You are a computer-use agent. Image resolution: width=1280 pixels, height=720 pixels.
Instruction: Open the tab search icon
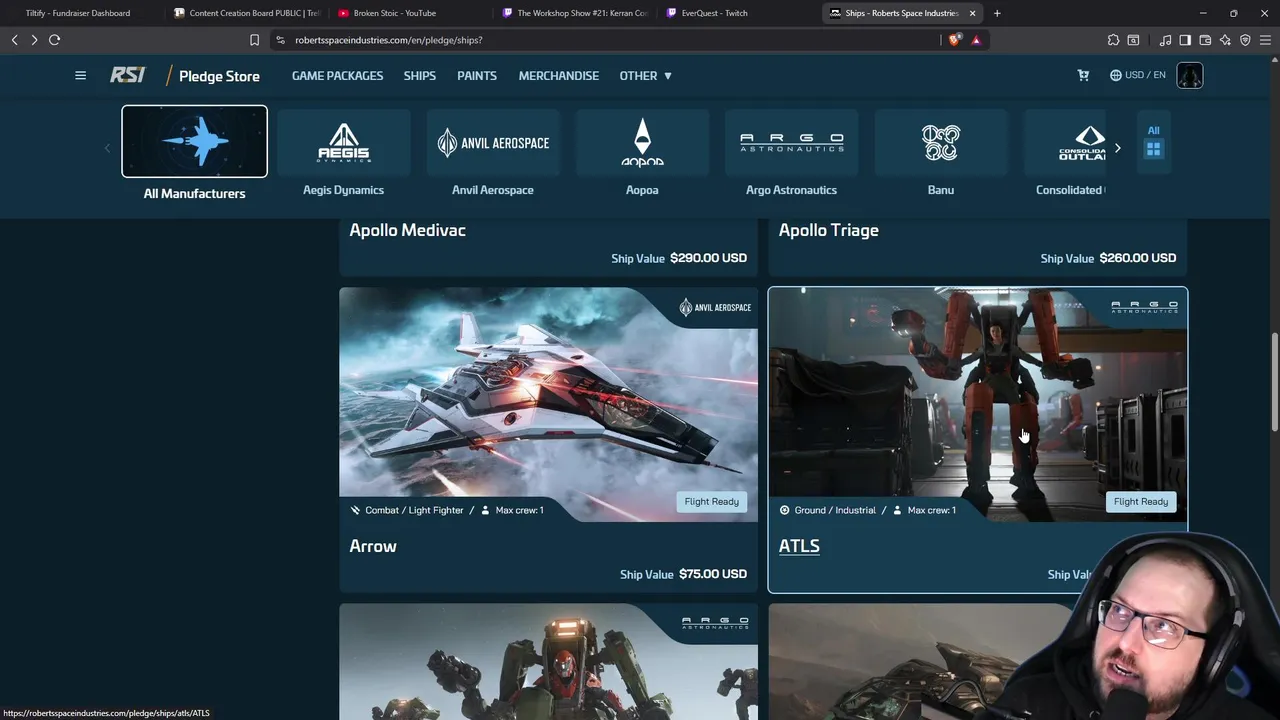click(x=1133, y=40)
